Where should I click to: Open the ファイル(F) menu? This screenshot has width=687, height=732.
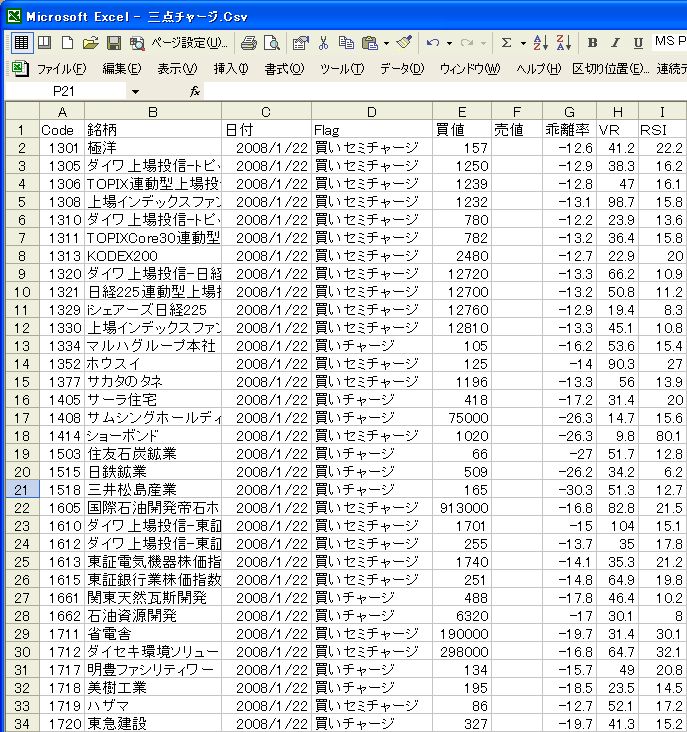click(x=61, y=69)
